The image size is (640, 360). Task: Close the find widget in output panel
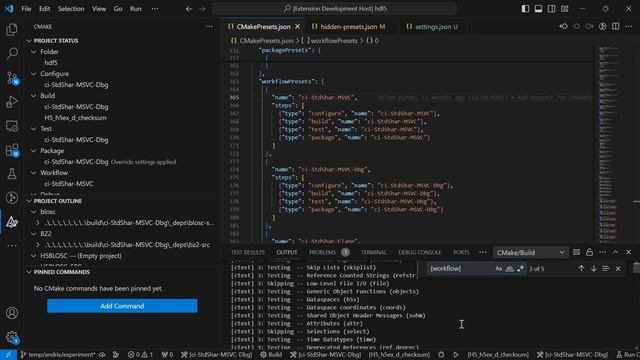tap(618, 269)
